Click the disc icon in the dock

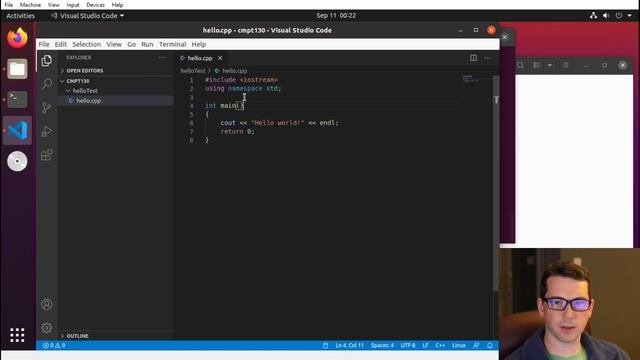pos(17,161)
